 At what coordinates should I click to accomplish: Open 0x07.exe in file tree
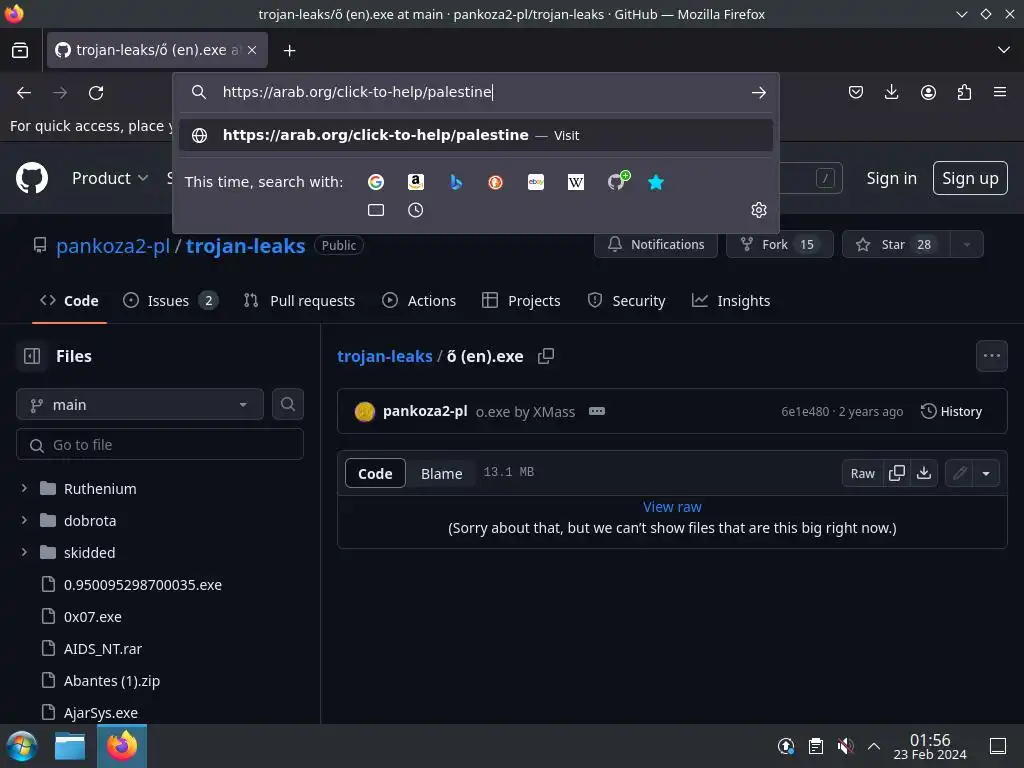coord(93,616)
